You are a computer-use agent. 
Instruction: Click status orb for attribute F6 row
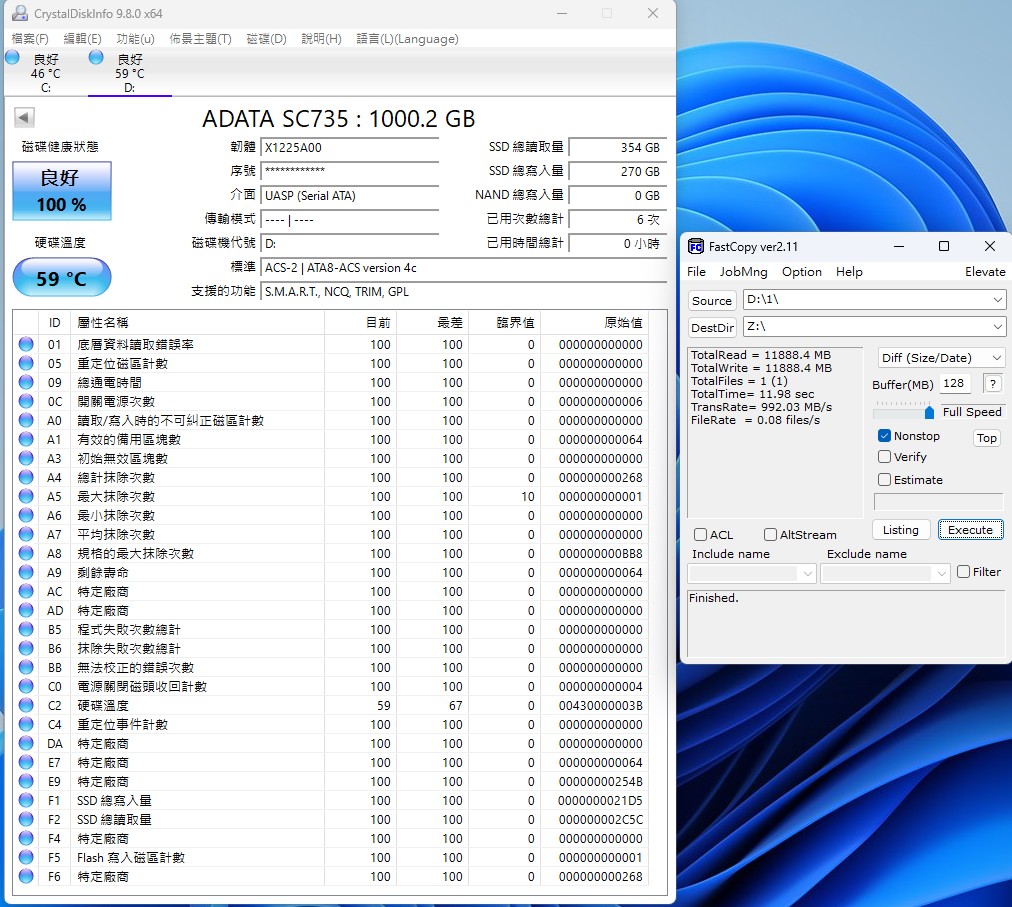click(26, 876)
